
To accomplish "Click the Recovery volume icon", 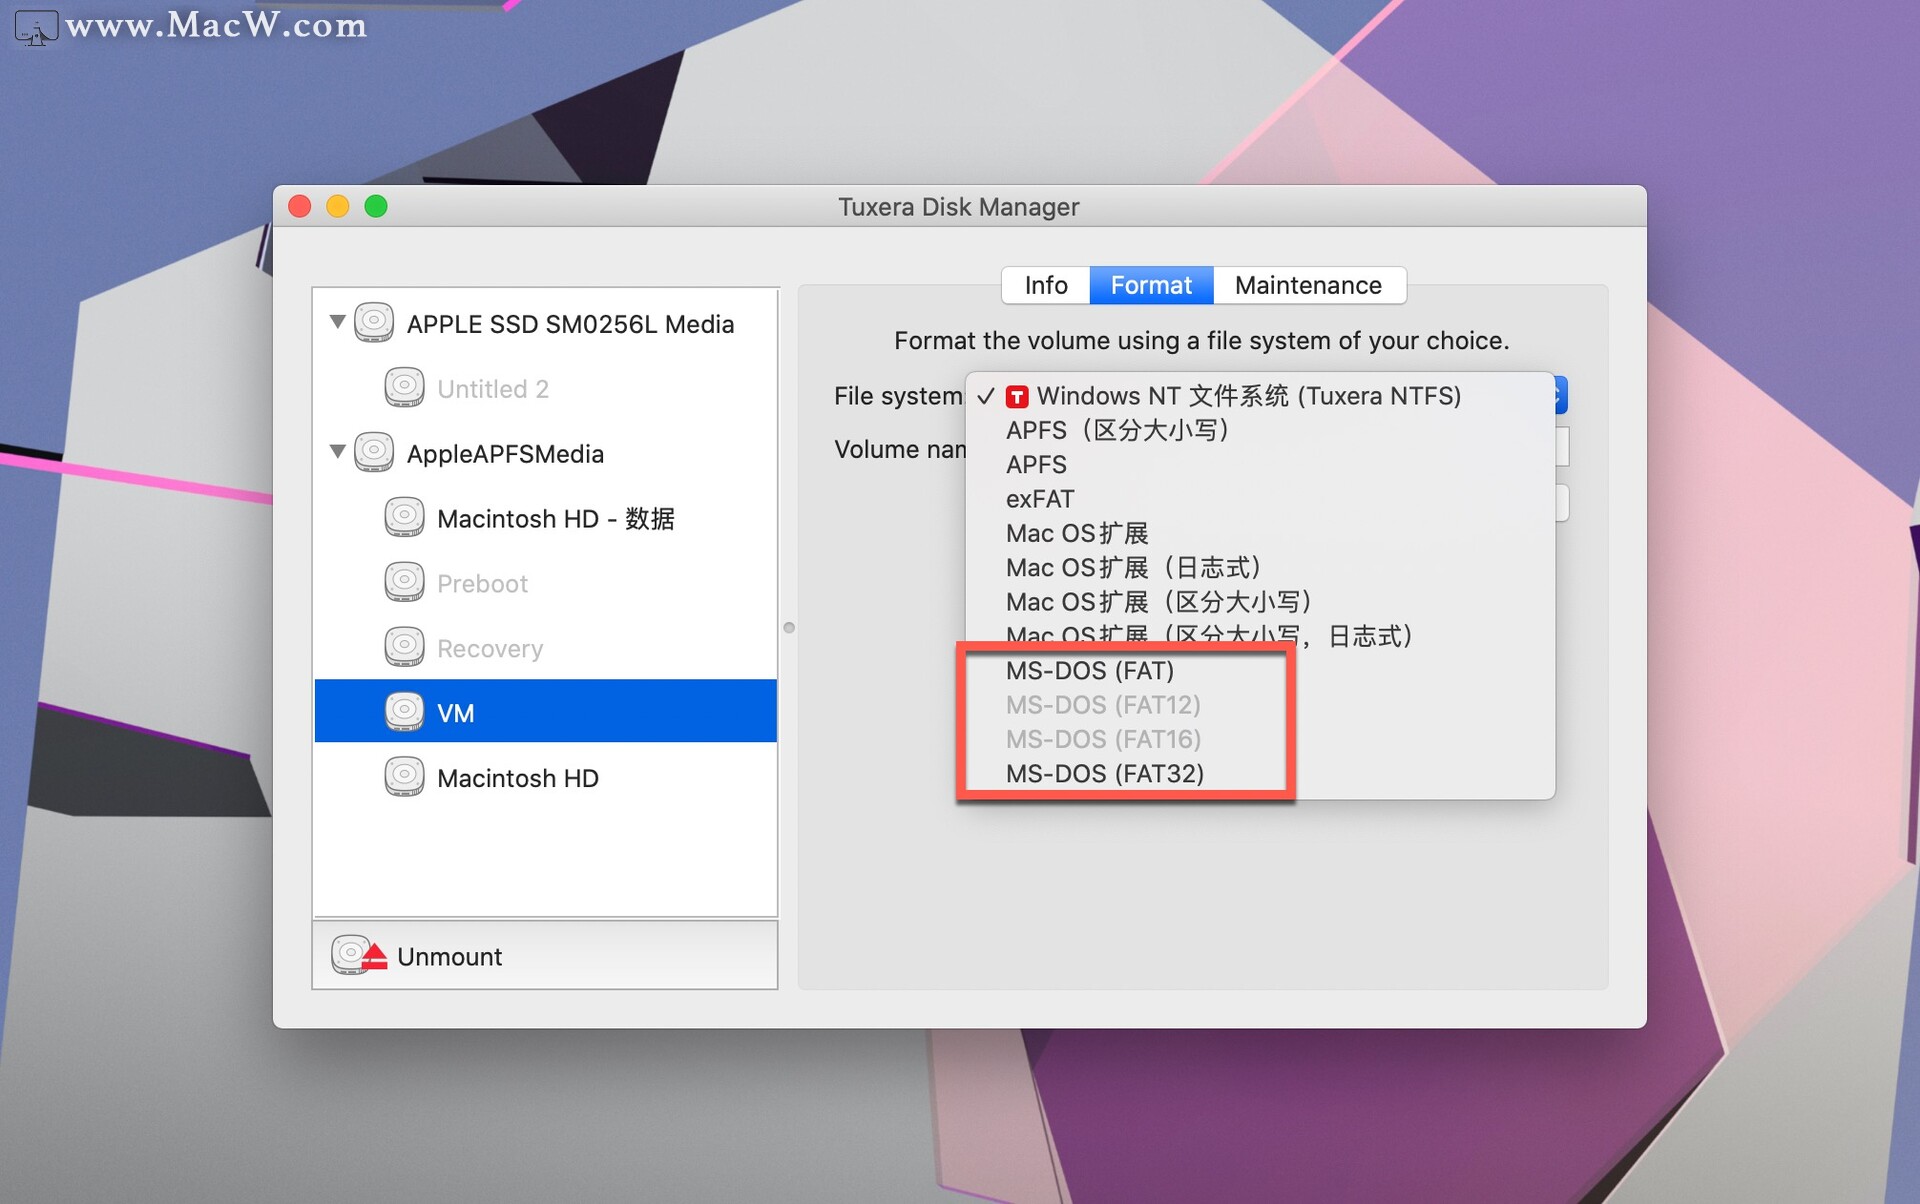I will 404,648.
